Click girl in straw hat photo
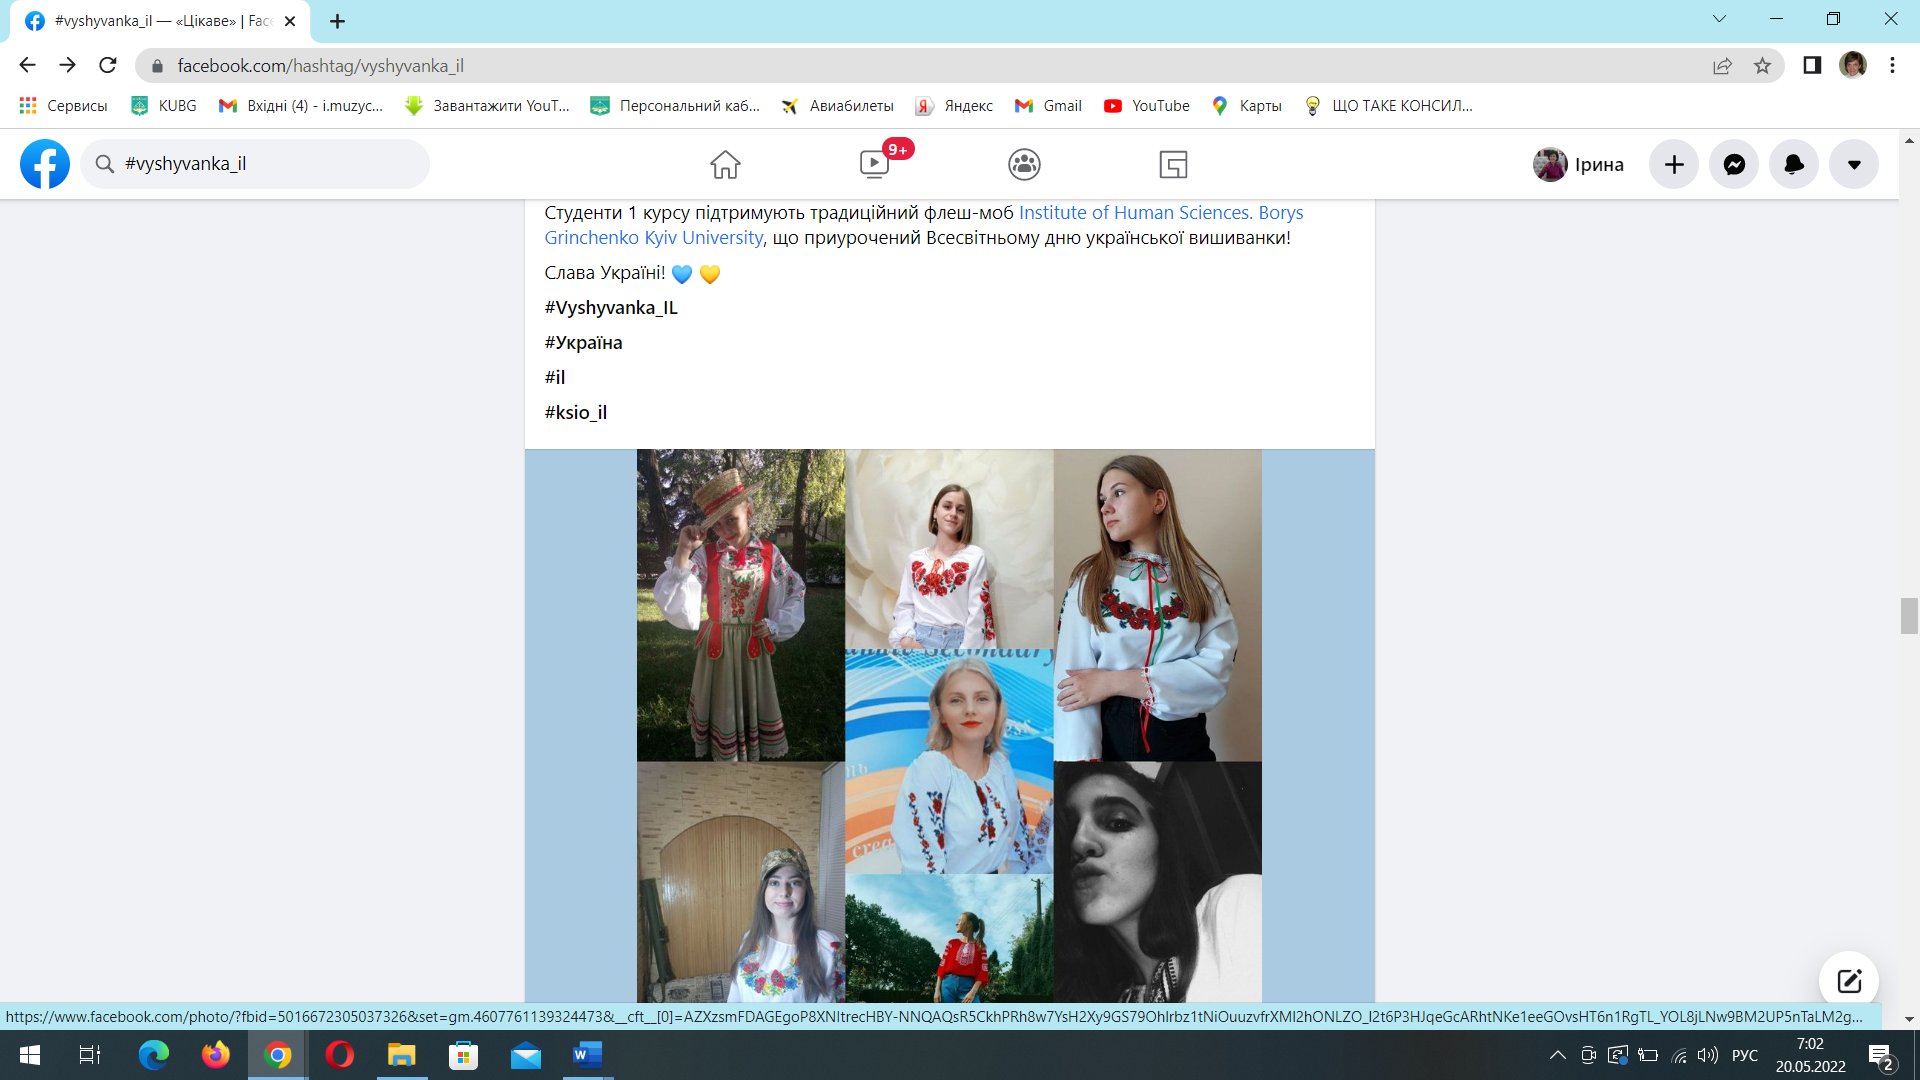 point(740,605)
